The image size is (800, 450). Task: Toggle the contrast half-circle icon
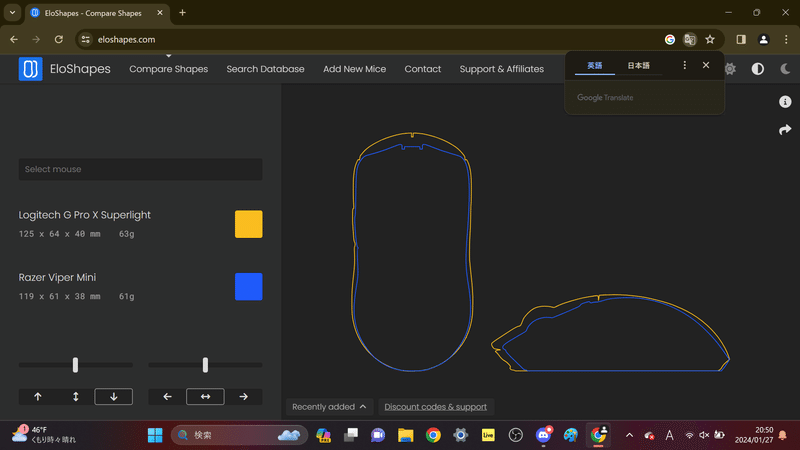point(758,69)
